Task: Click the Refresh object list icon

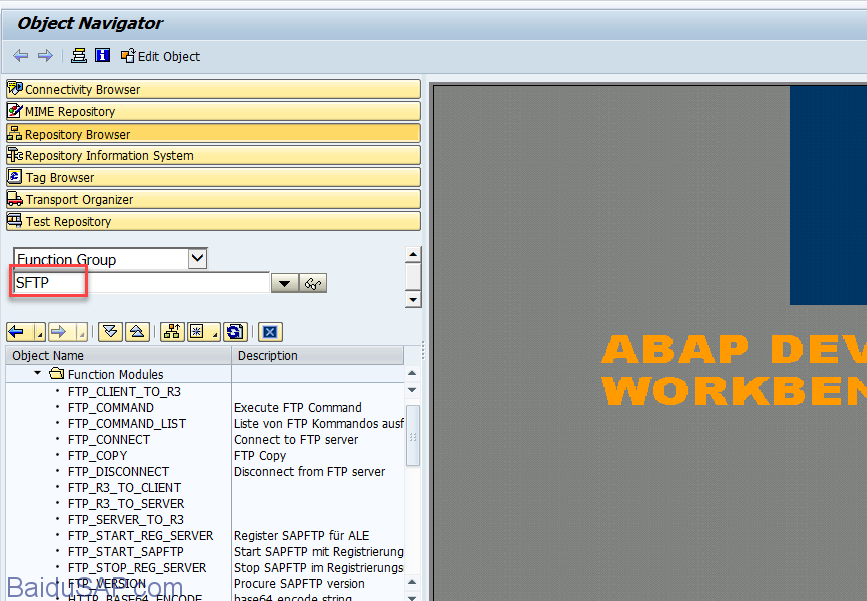Action: coord(235,332)
